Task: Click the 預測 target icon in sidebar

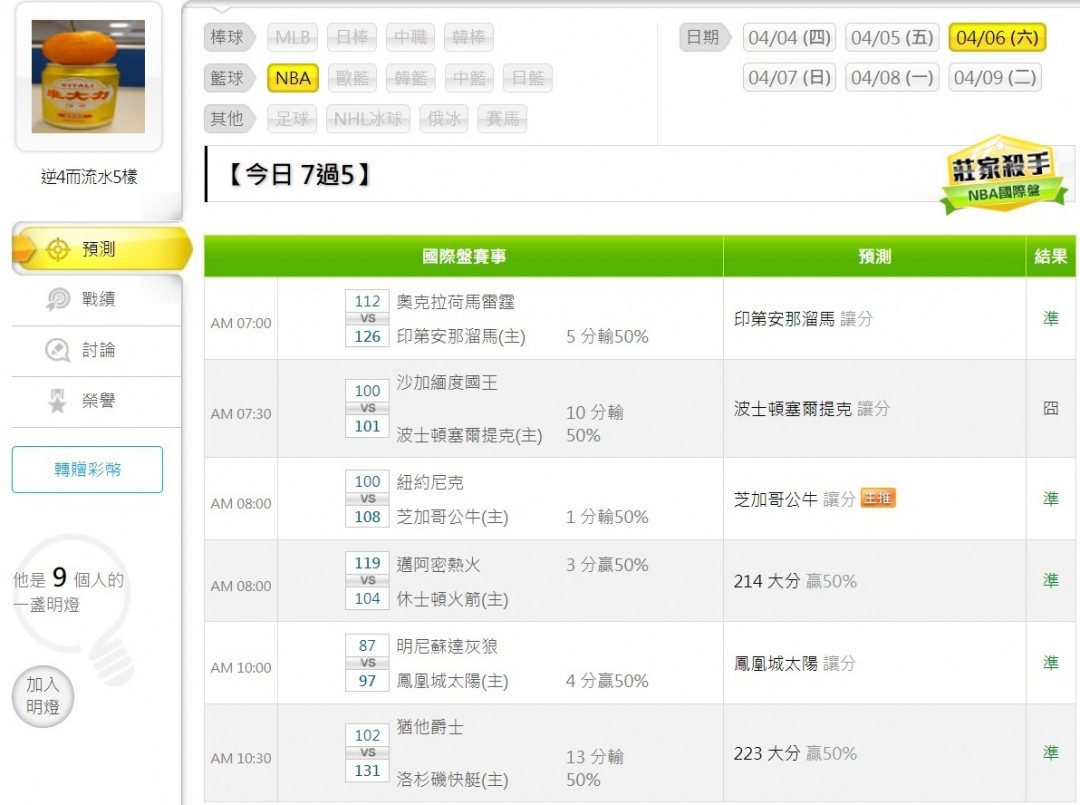Action: tap(58, 249)
